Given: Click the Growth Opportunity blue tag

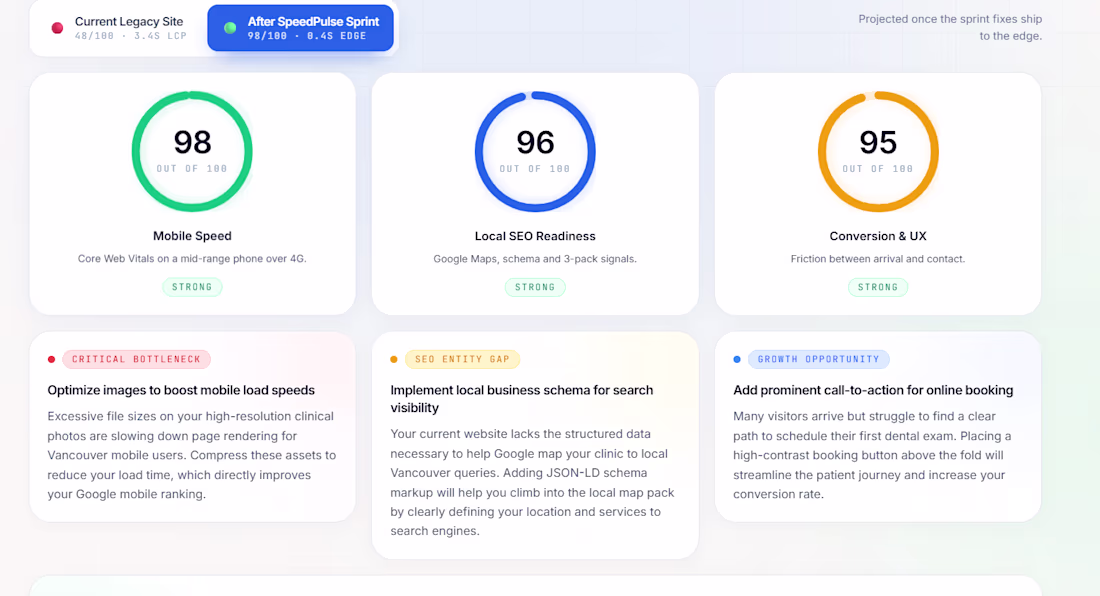Looking at the screenshot, I should point(819,359).
